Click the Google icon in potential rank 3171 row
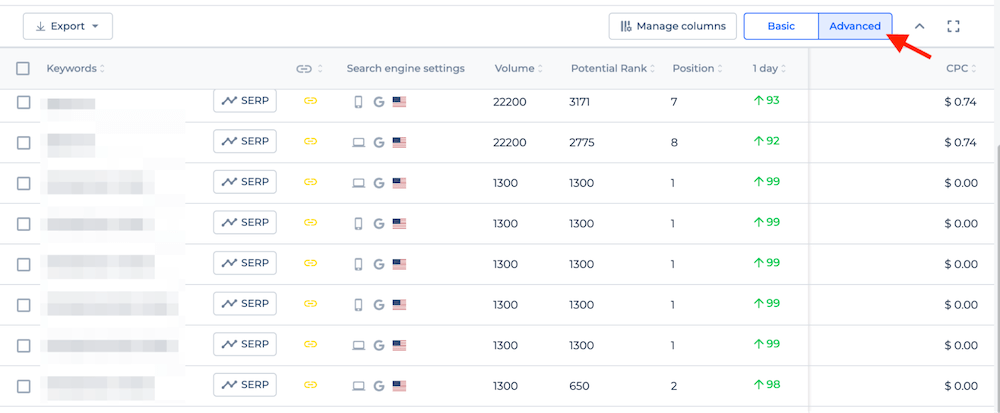1000x413 pixels. click(379, 102)
